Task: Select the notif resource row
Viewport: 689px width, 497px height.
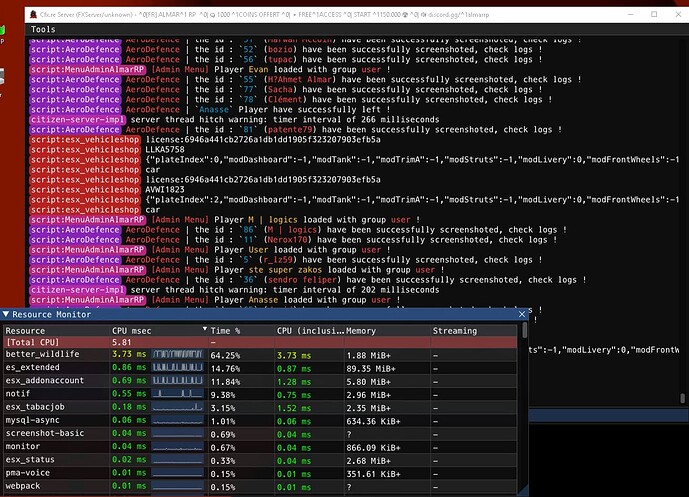Action: point(261,394)
